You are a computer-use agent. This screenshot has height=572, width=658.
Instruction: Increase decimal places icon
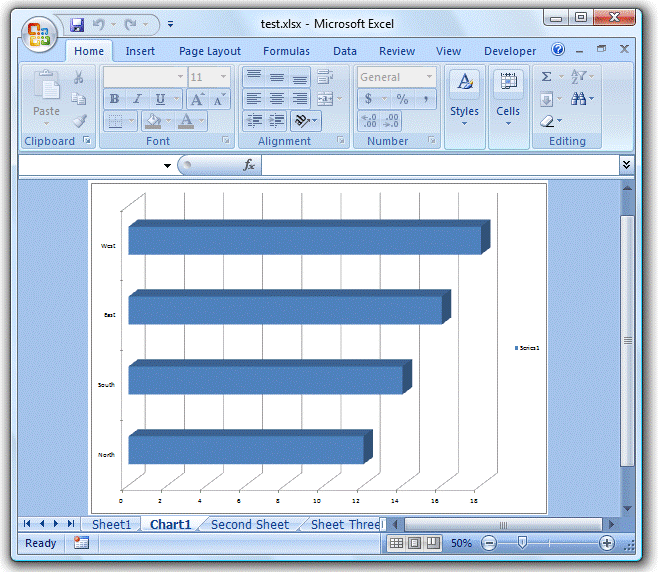point(370,121)
